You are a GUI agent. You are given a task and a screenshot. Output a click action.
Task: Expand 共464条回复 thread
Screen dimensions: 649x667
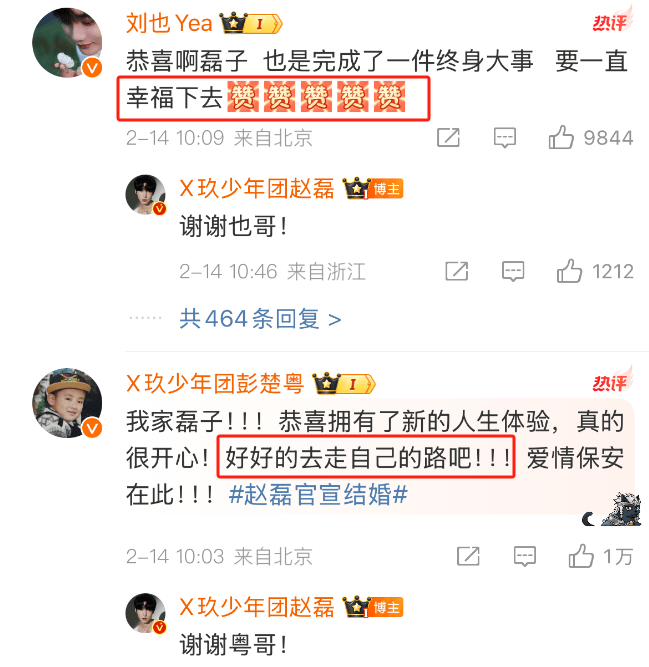(x=260, y=319)
